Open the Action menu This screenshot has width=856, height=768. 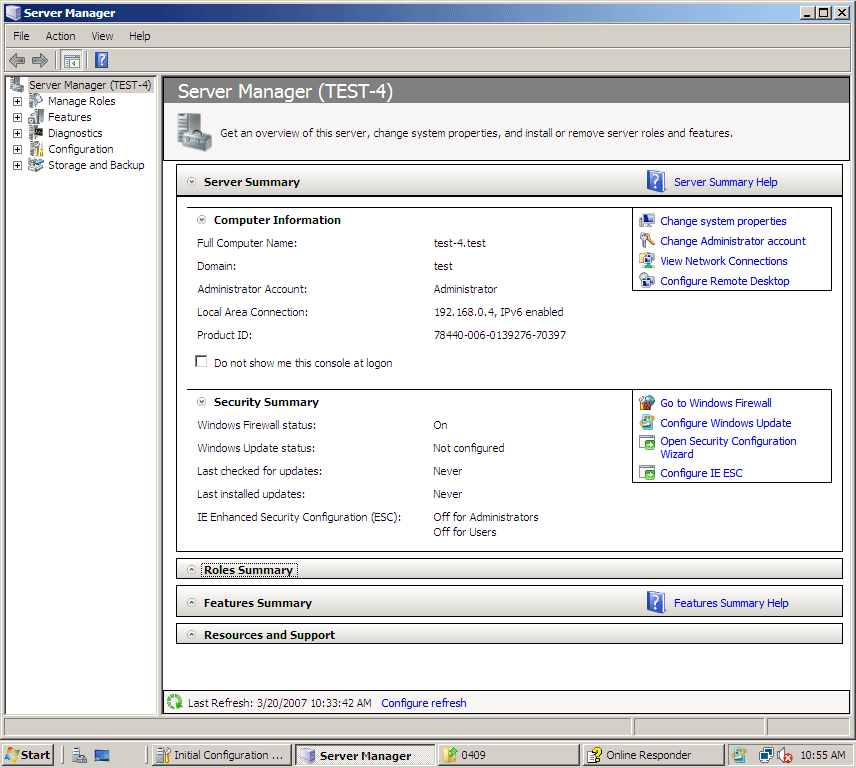click(60, 36)
